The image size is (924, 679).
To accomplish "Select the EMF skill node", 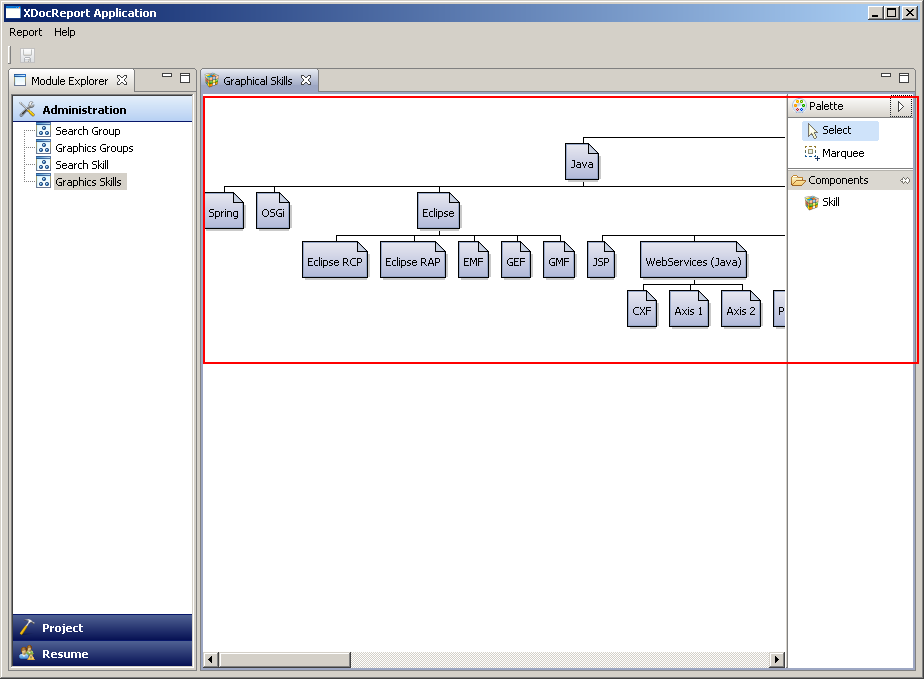I will pos(473,259).
